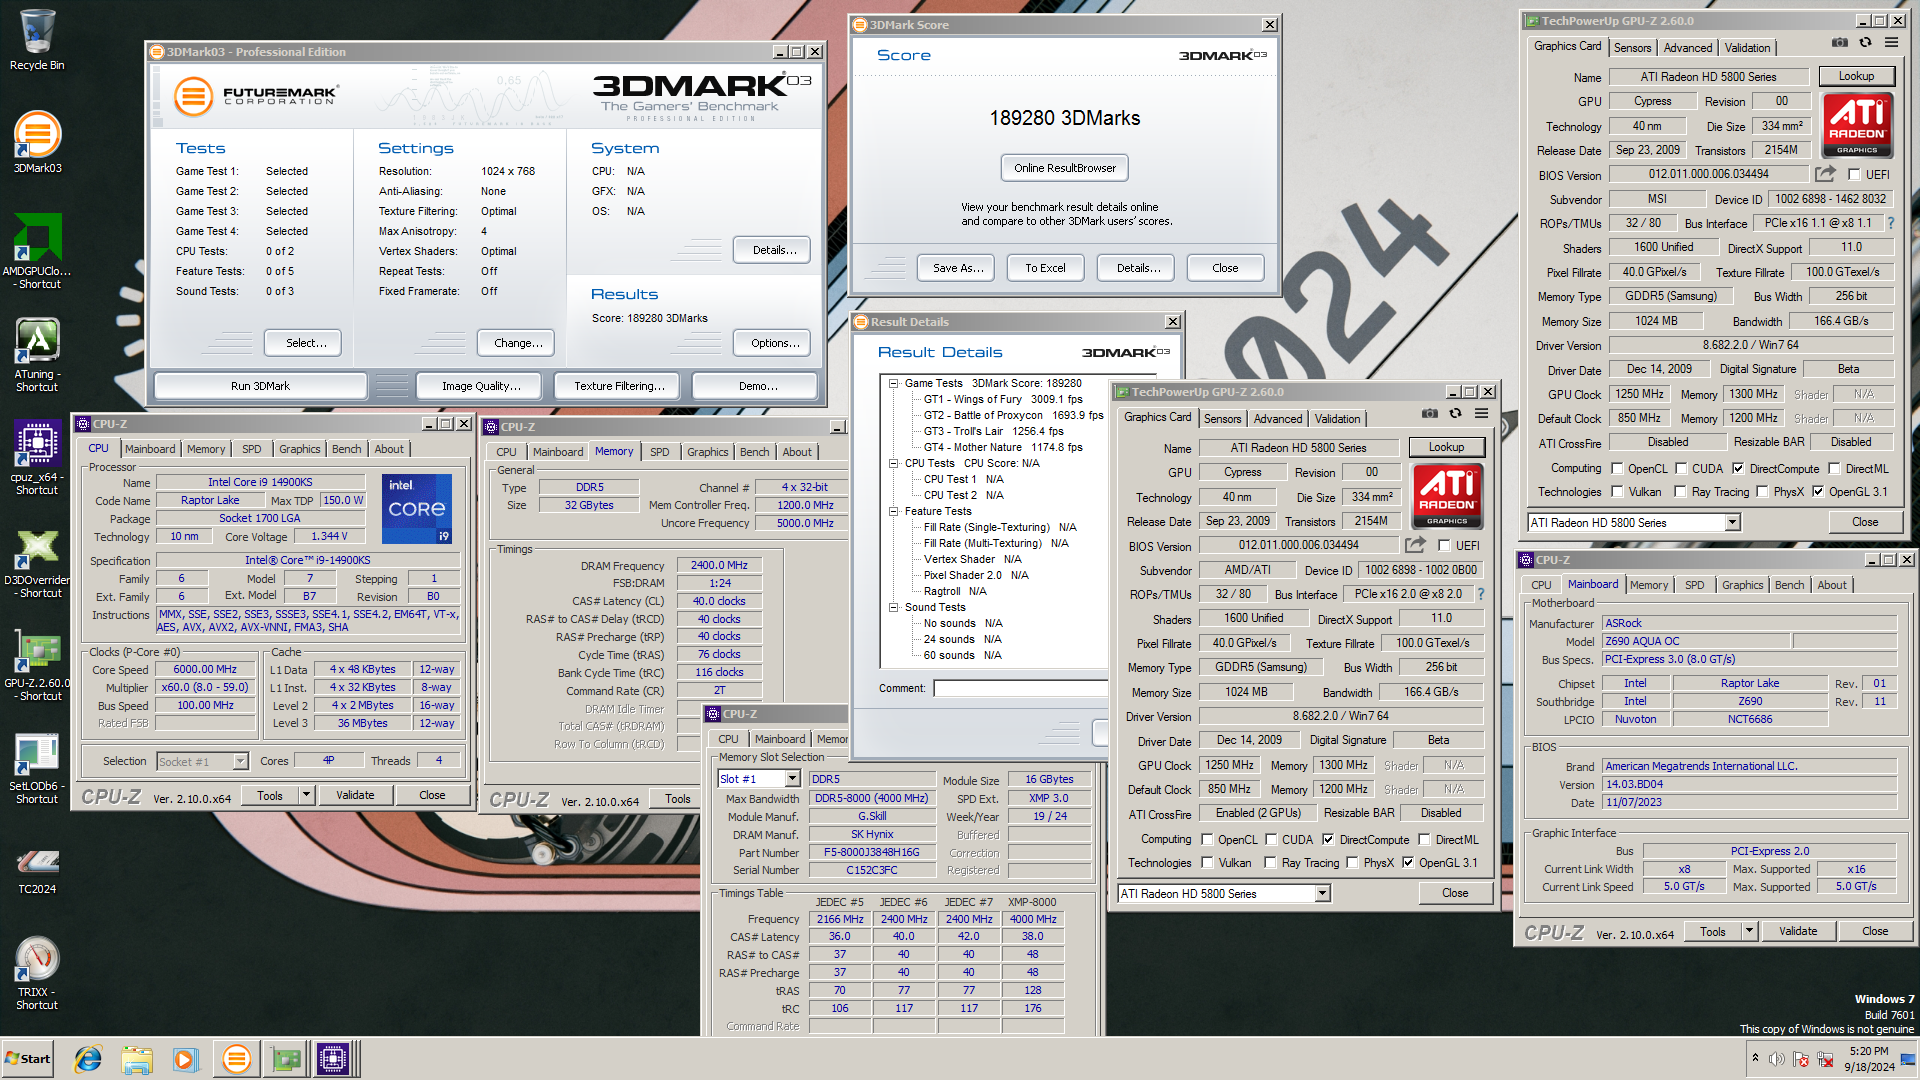
Task: Open the Slot #1 dropdown in CPU-Z SPD
Action: pyautogui.click(x=792, y=779)
